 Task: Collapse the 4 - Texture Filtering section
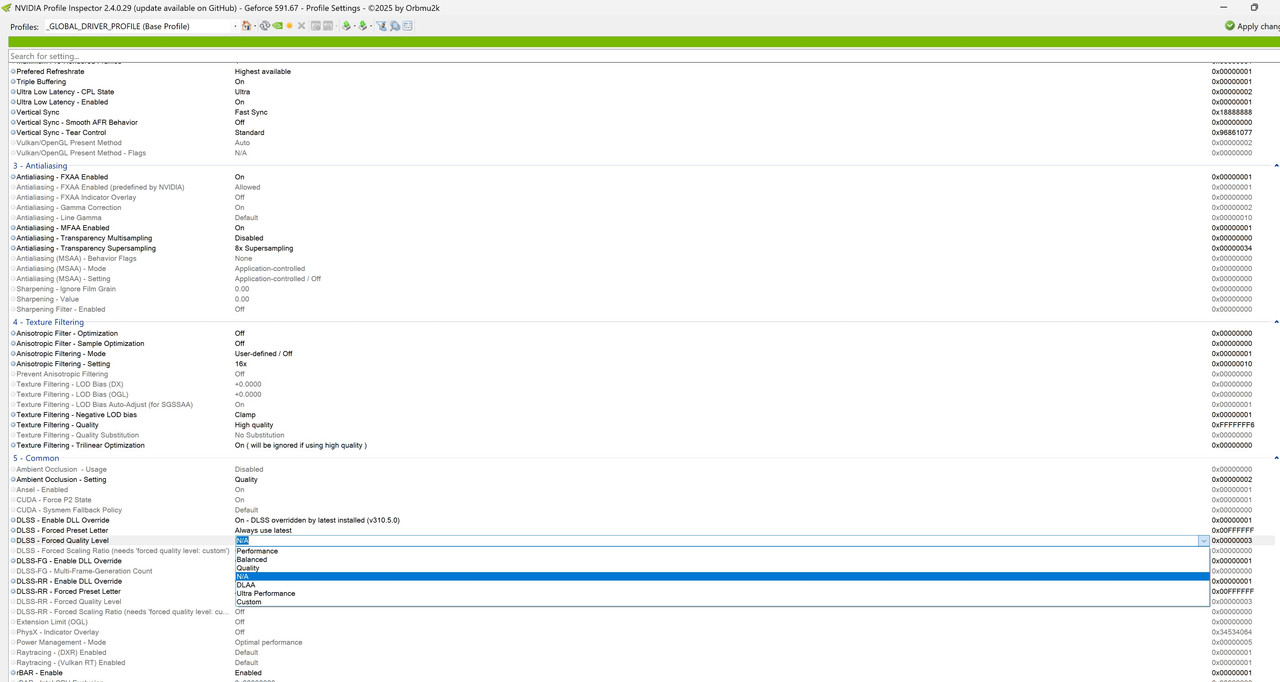(x=1276, y=322)
